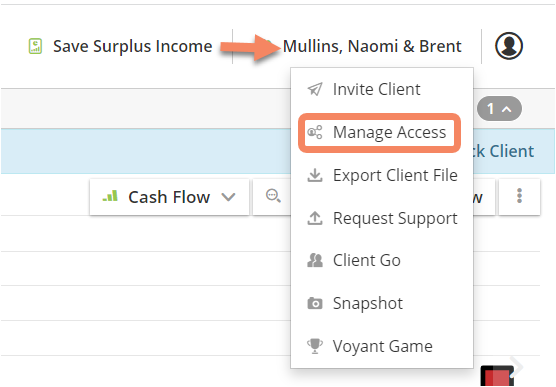Click the Save Surplus Income link
The image size is (556, 387).
(x=133, y=46)
